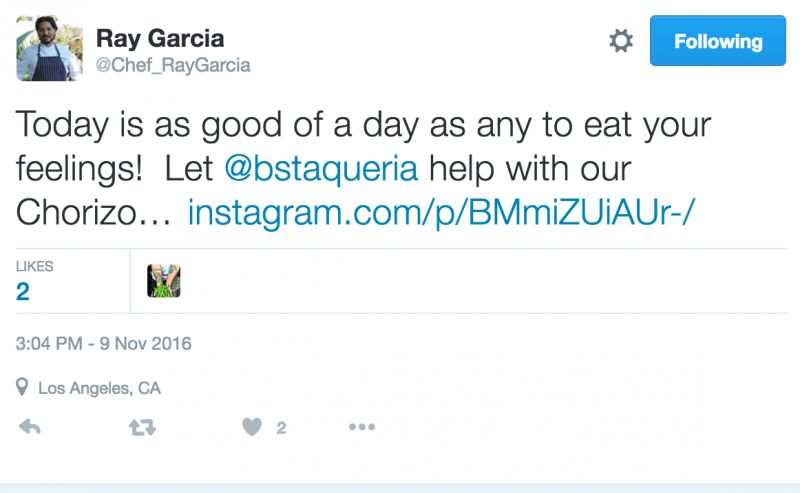Open Ray Garcia's profile via his name

(160, 39)
